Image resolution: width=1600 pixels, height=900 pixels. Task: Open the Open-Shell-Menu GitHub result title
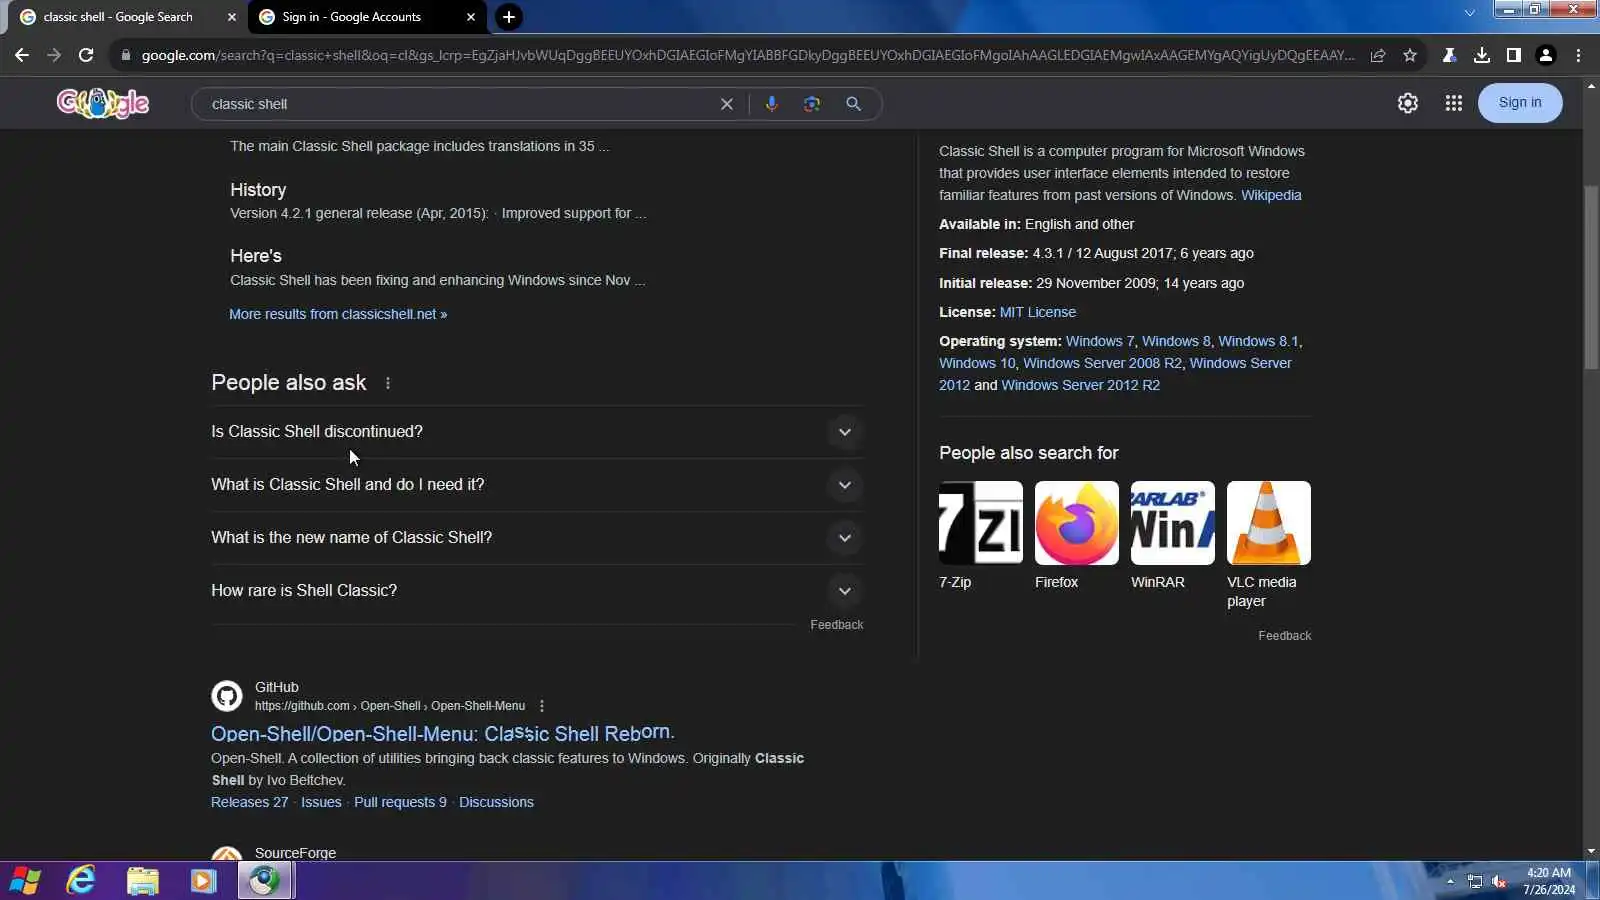coord(443,734)
